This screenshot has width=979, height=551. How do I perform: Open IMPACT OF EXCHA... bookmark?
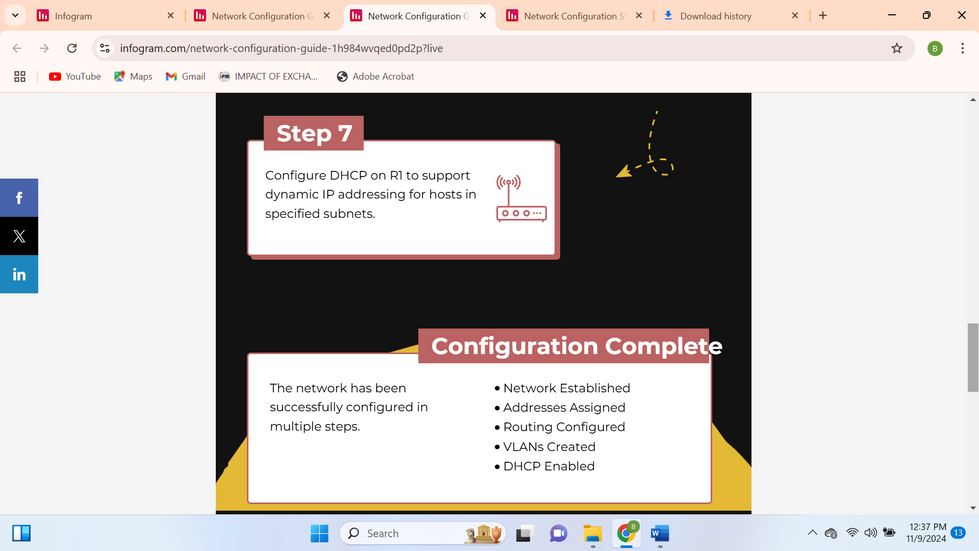(268, 76)
